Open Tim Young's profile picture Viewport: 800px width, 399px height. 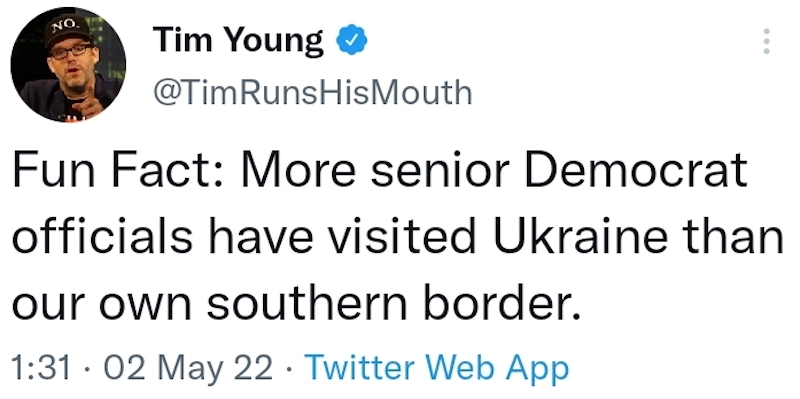click(68, 64)
